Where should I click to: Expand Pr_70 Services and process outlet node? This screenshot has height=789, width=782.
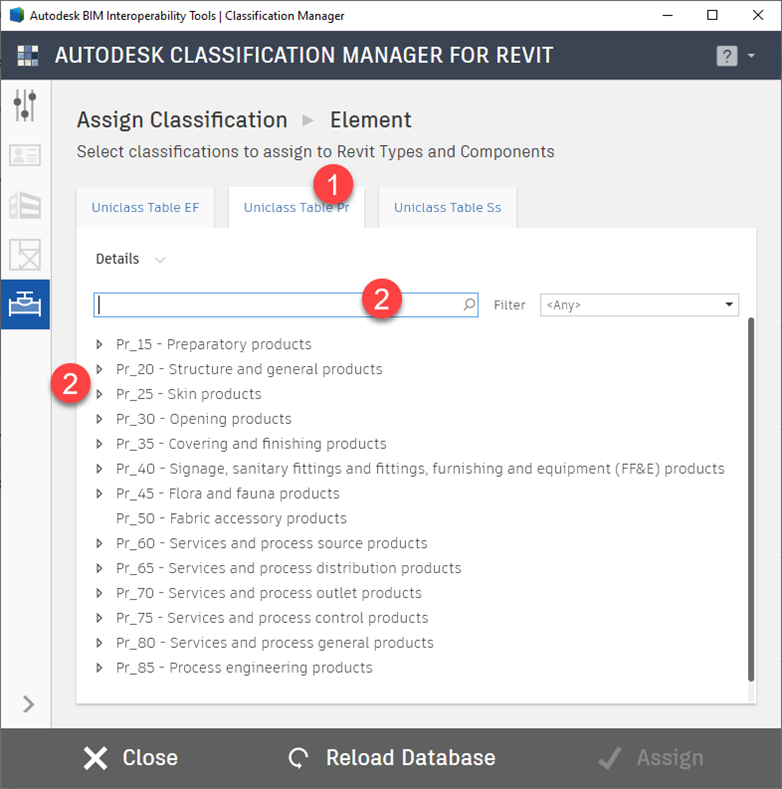99,593
